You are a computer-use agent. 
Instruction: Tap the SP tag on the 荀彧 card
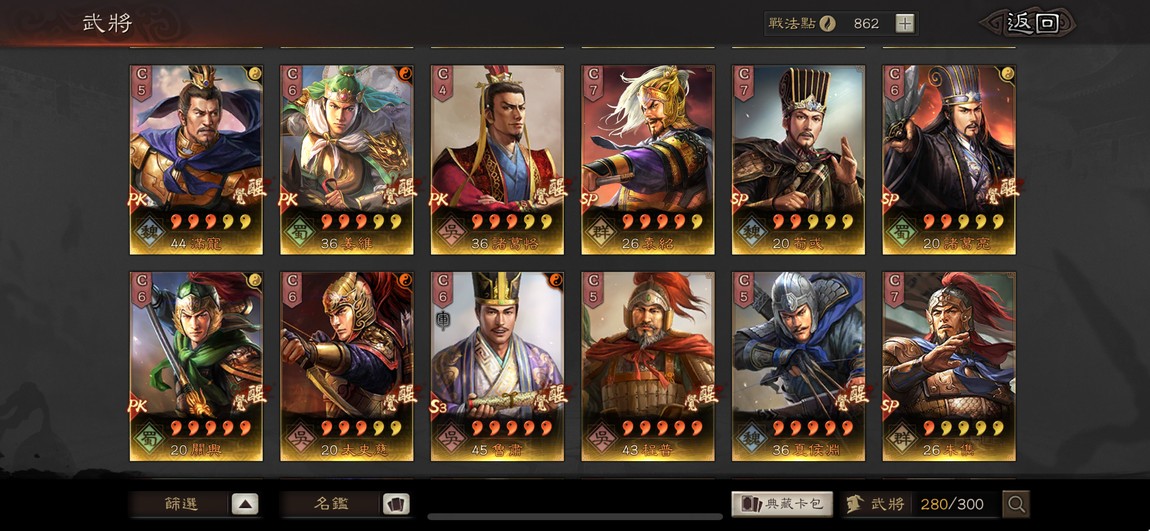[x=741, y=199]
